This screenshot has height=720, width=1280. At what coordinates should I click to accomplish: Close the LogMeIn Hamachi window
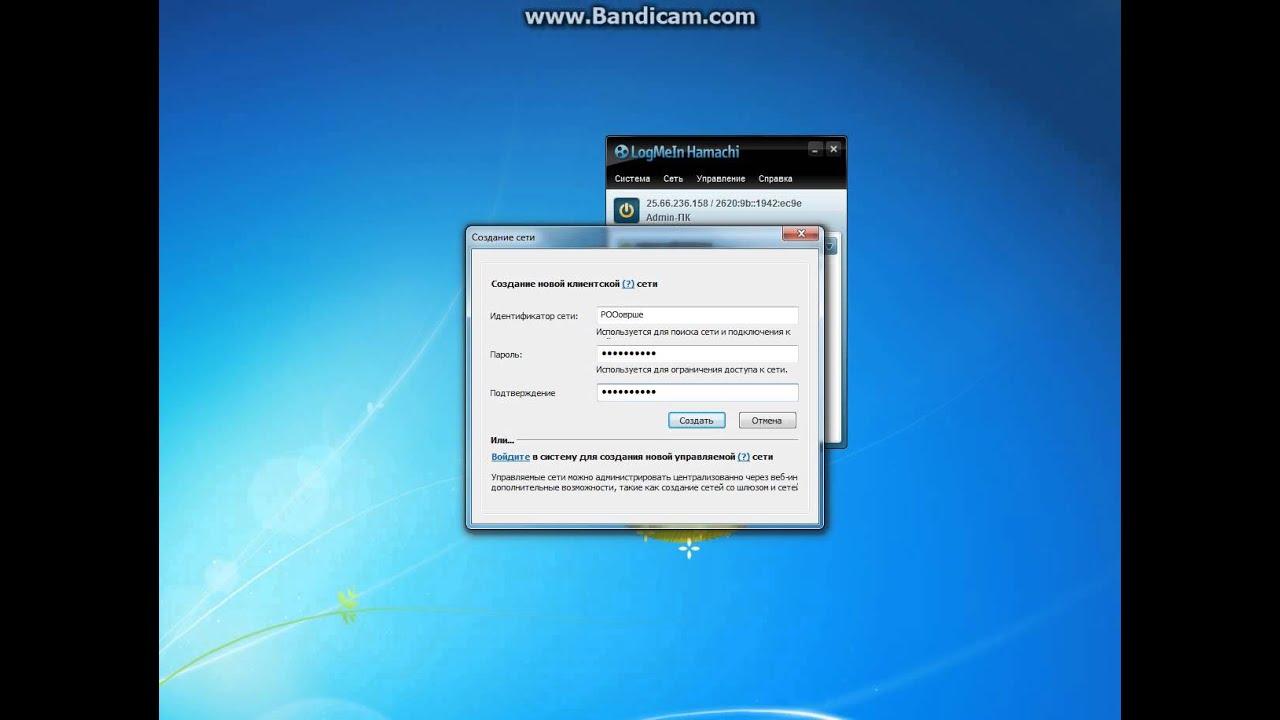point(833,150)
